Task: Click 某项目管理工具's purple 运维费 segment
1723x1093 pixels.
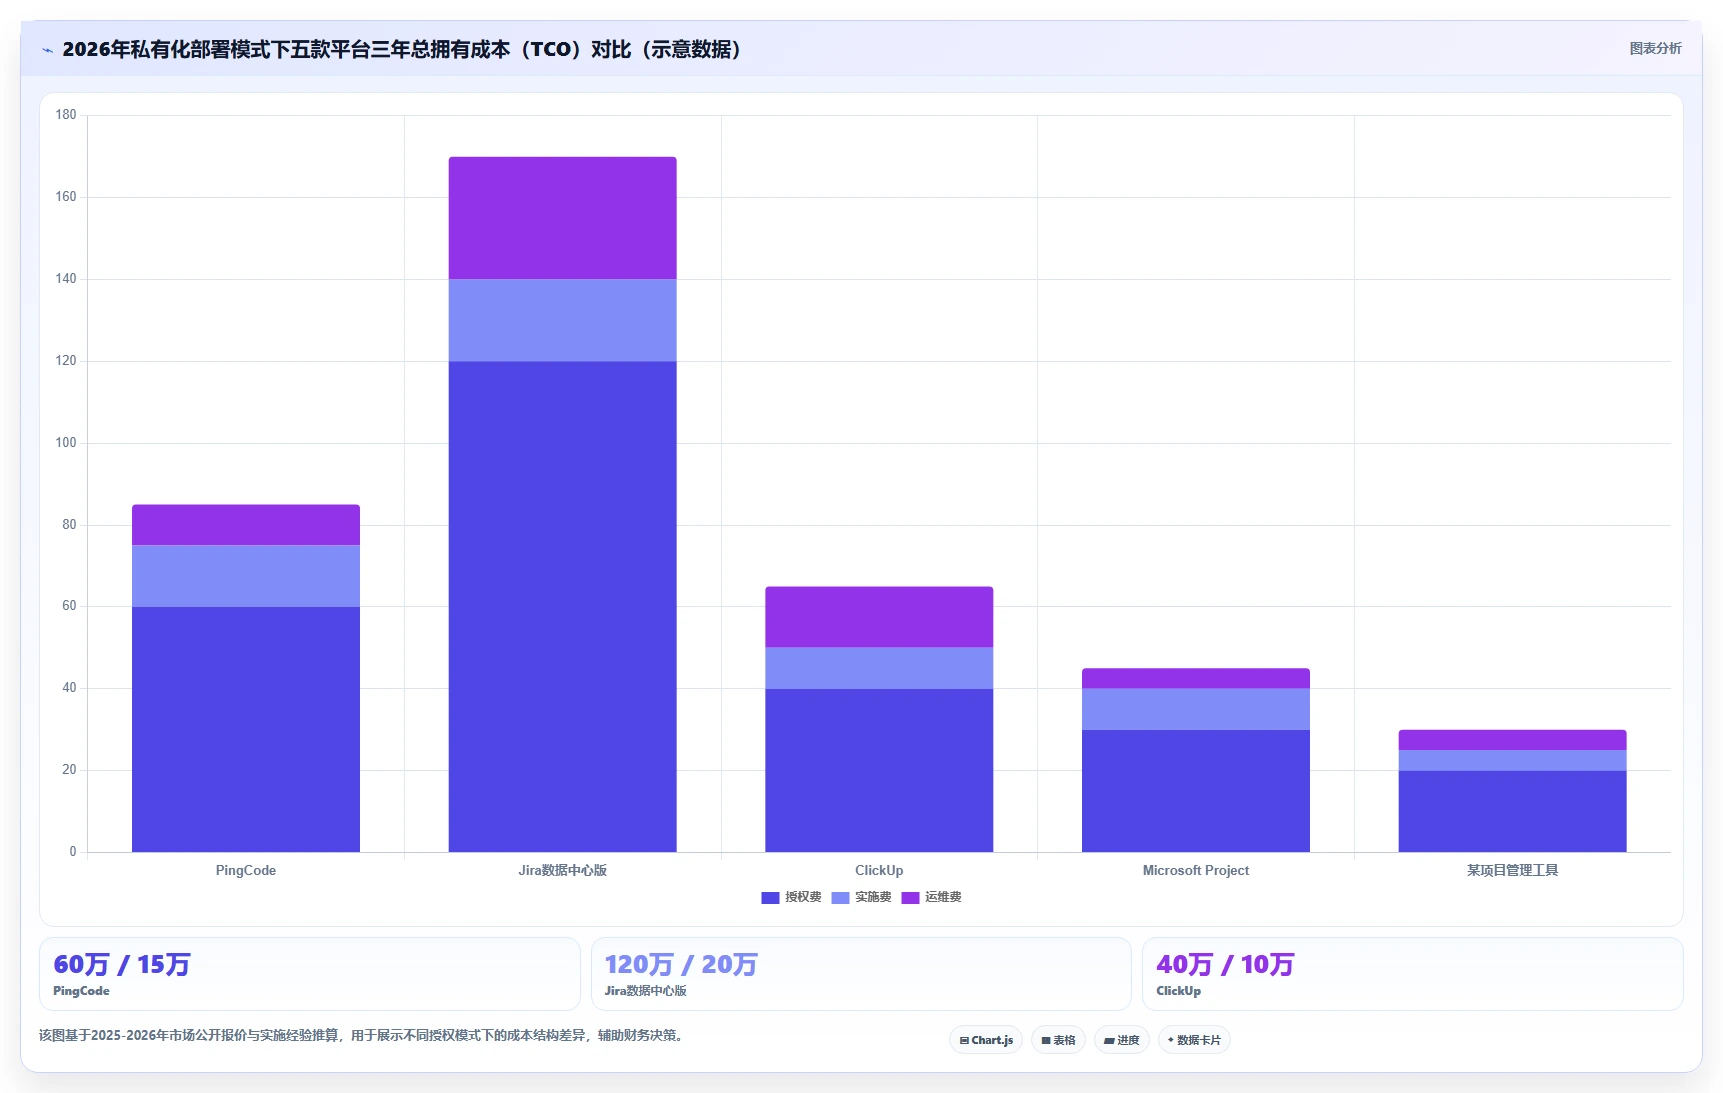Action: (x=1513, y=740)
